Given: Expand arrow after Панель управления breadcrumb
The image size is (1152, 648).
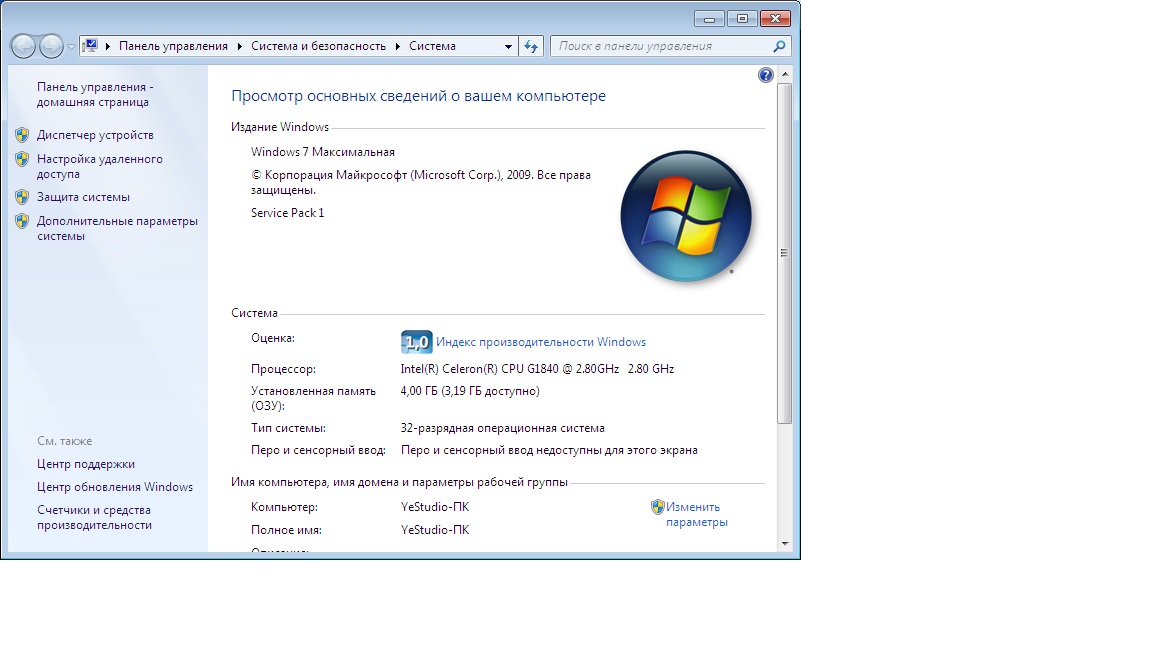Looking at the screenshot, I should [x=240, y=46].
